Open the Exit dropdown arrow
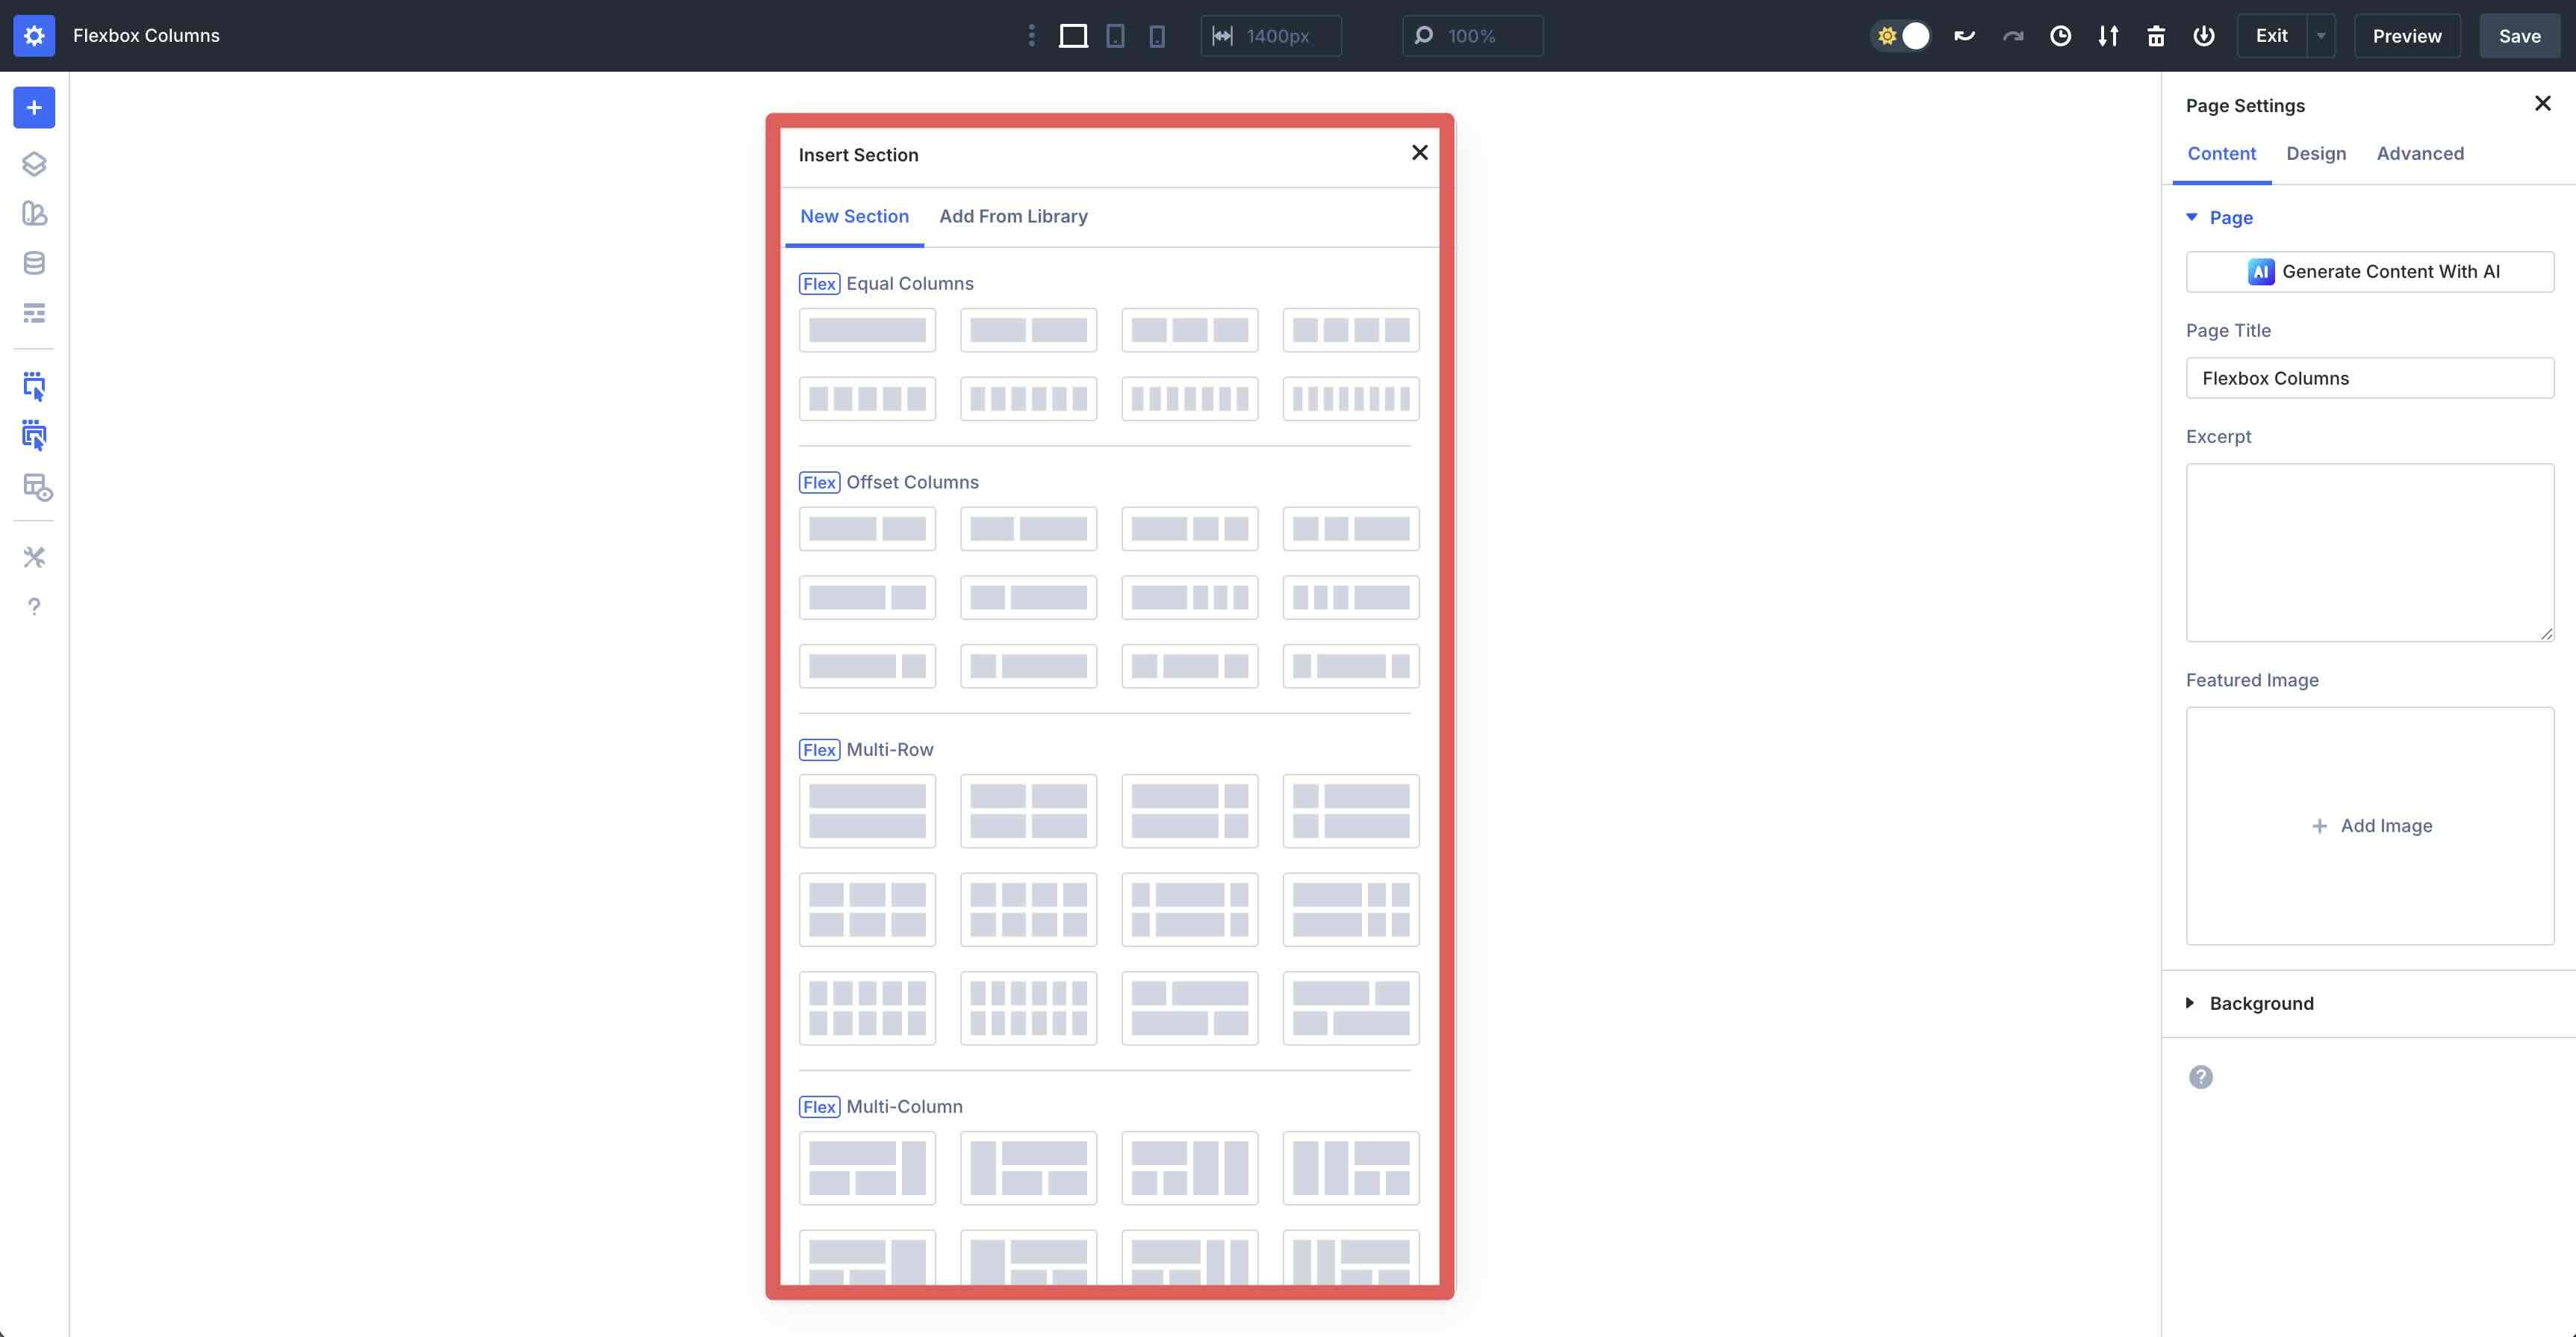This screenshot has height=1337, width=2576. pos(2321,35)
